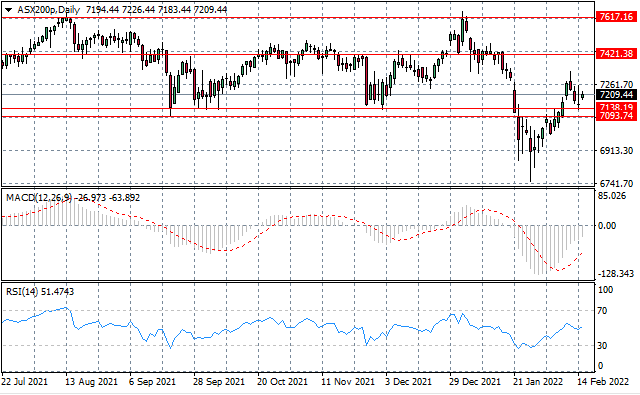Click the OHLC values 7194.44 7226.44 7183.44 7209.44
640x395 pixels.
[156, 9]
